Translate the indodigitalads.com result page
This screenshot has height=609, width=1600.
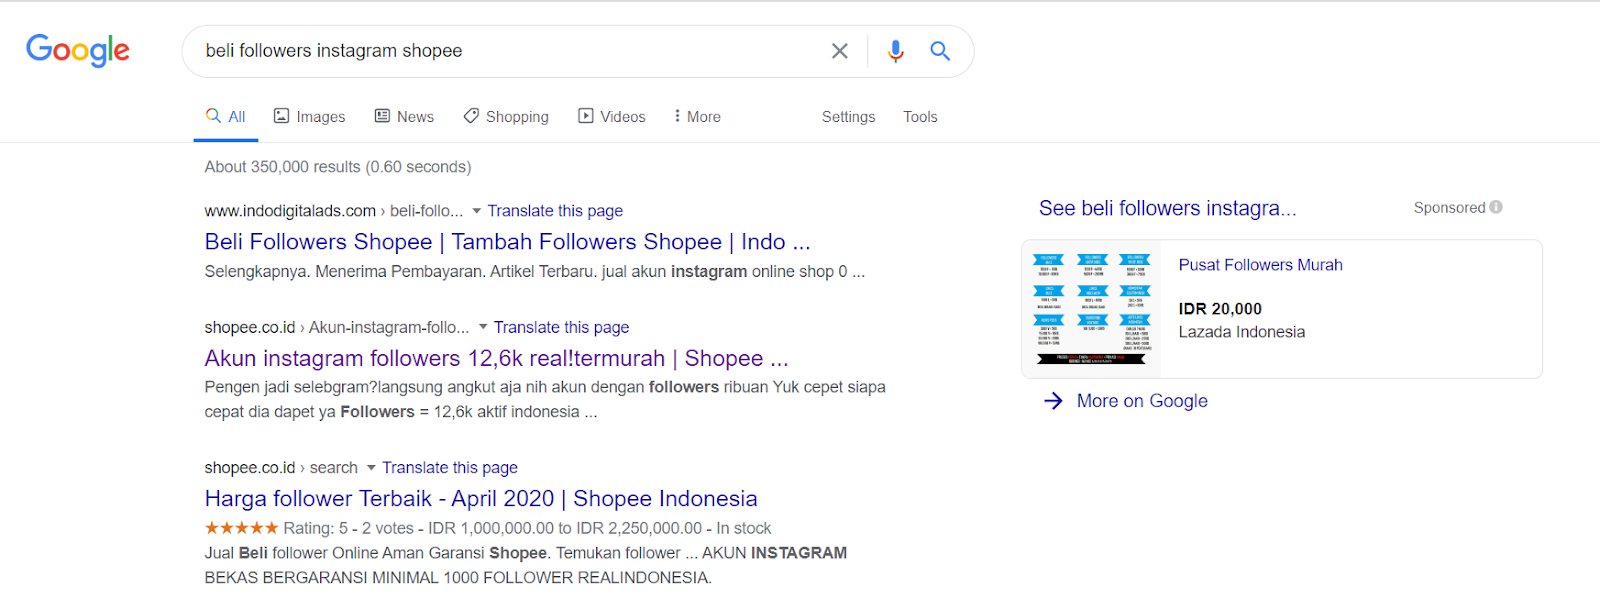[x=555, y=211]
